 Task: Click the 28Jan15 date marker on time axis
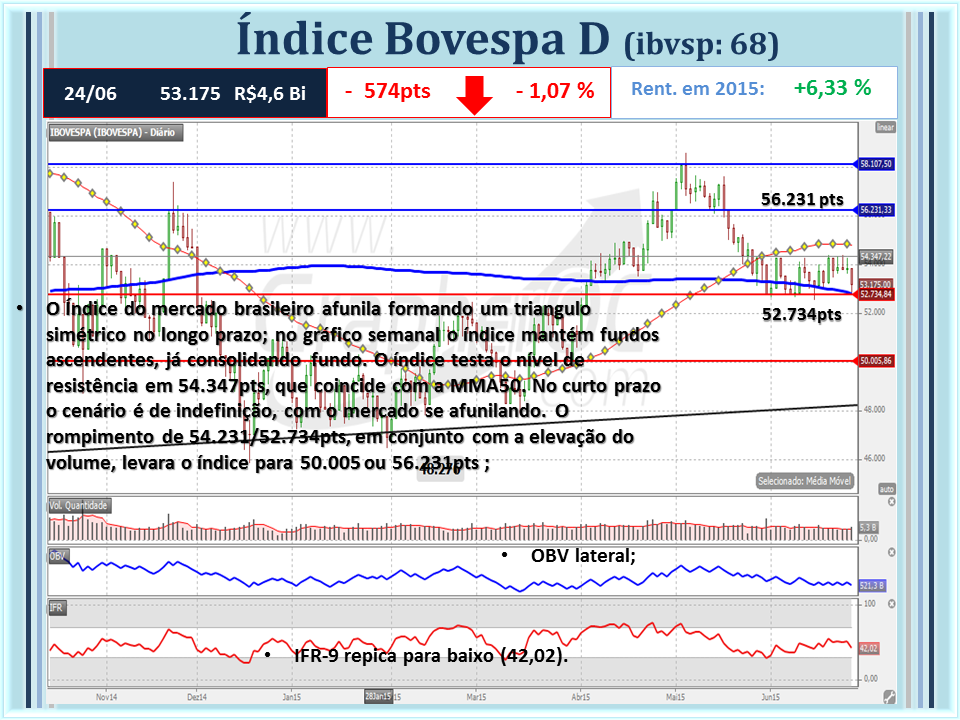click(x=378, y=696)
